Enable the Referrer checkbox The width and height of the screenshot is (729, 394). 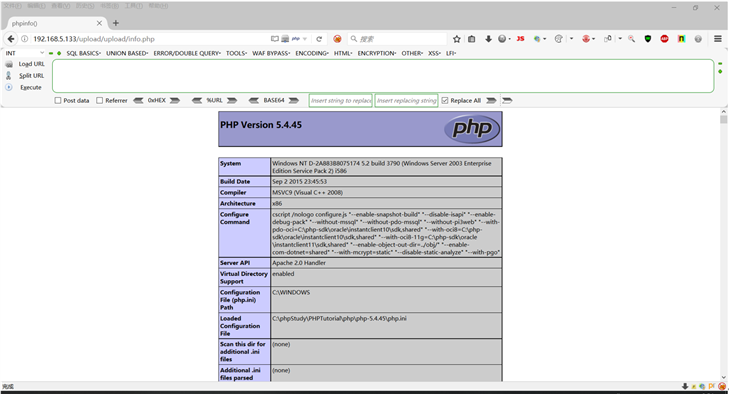[99, 100]
